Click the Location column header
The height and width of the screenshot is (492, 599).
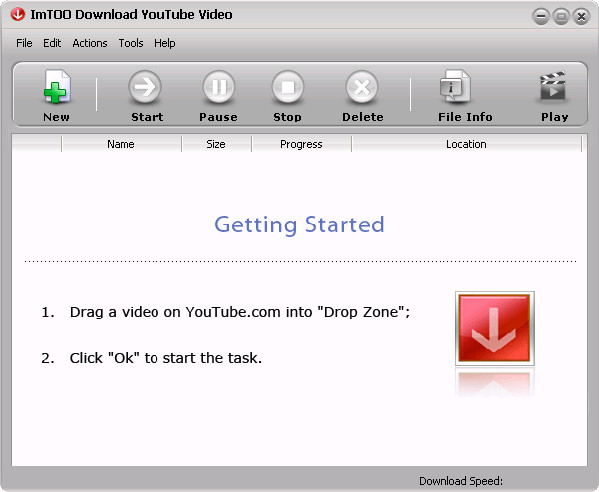(x=466, y=144)
